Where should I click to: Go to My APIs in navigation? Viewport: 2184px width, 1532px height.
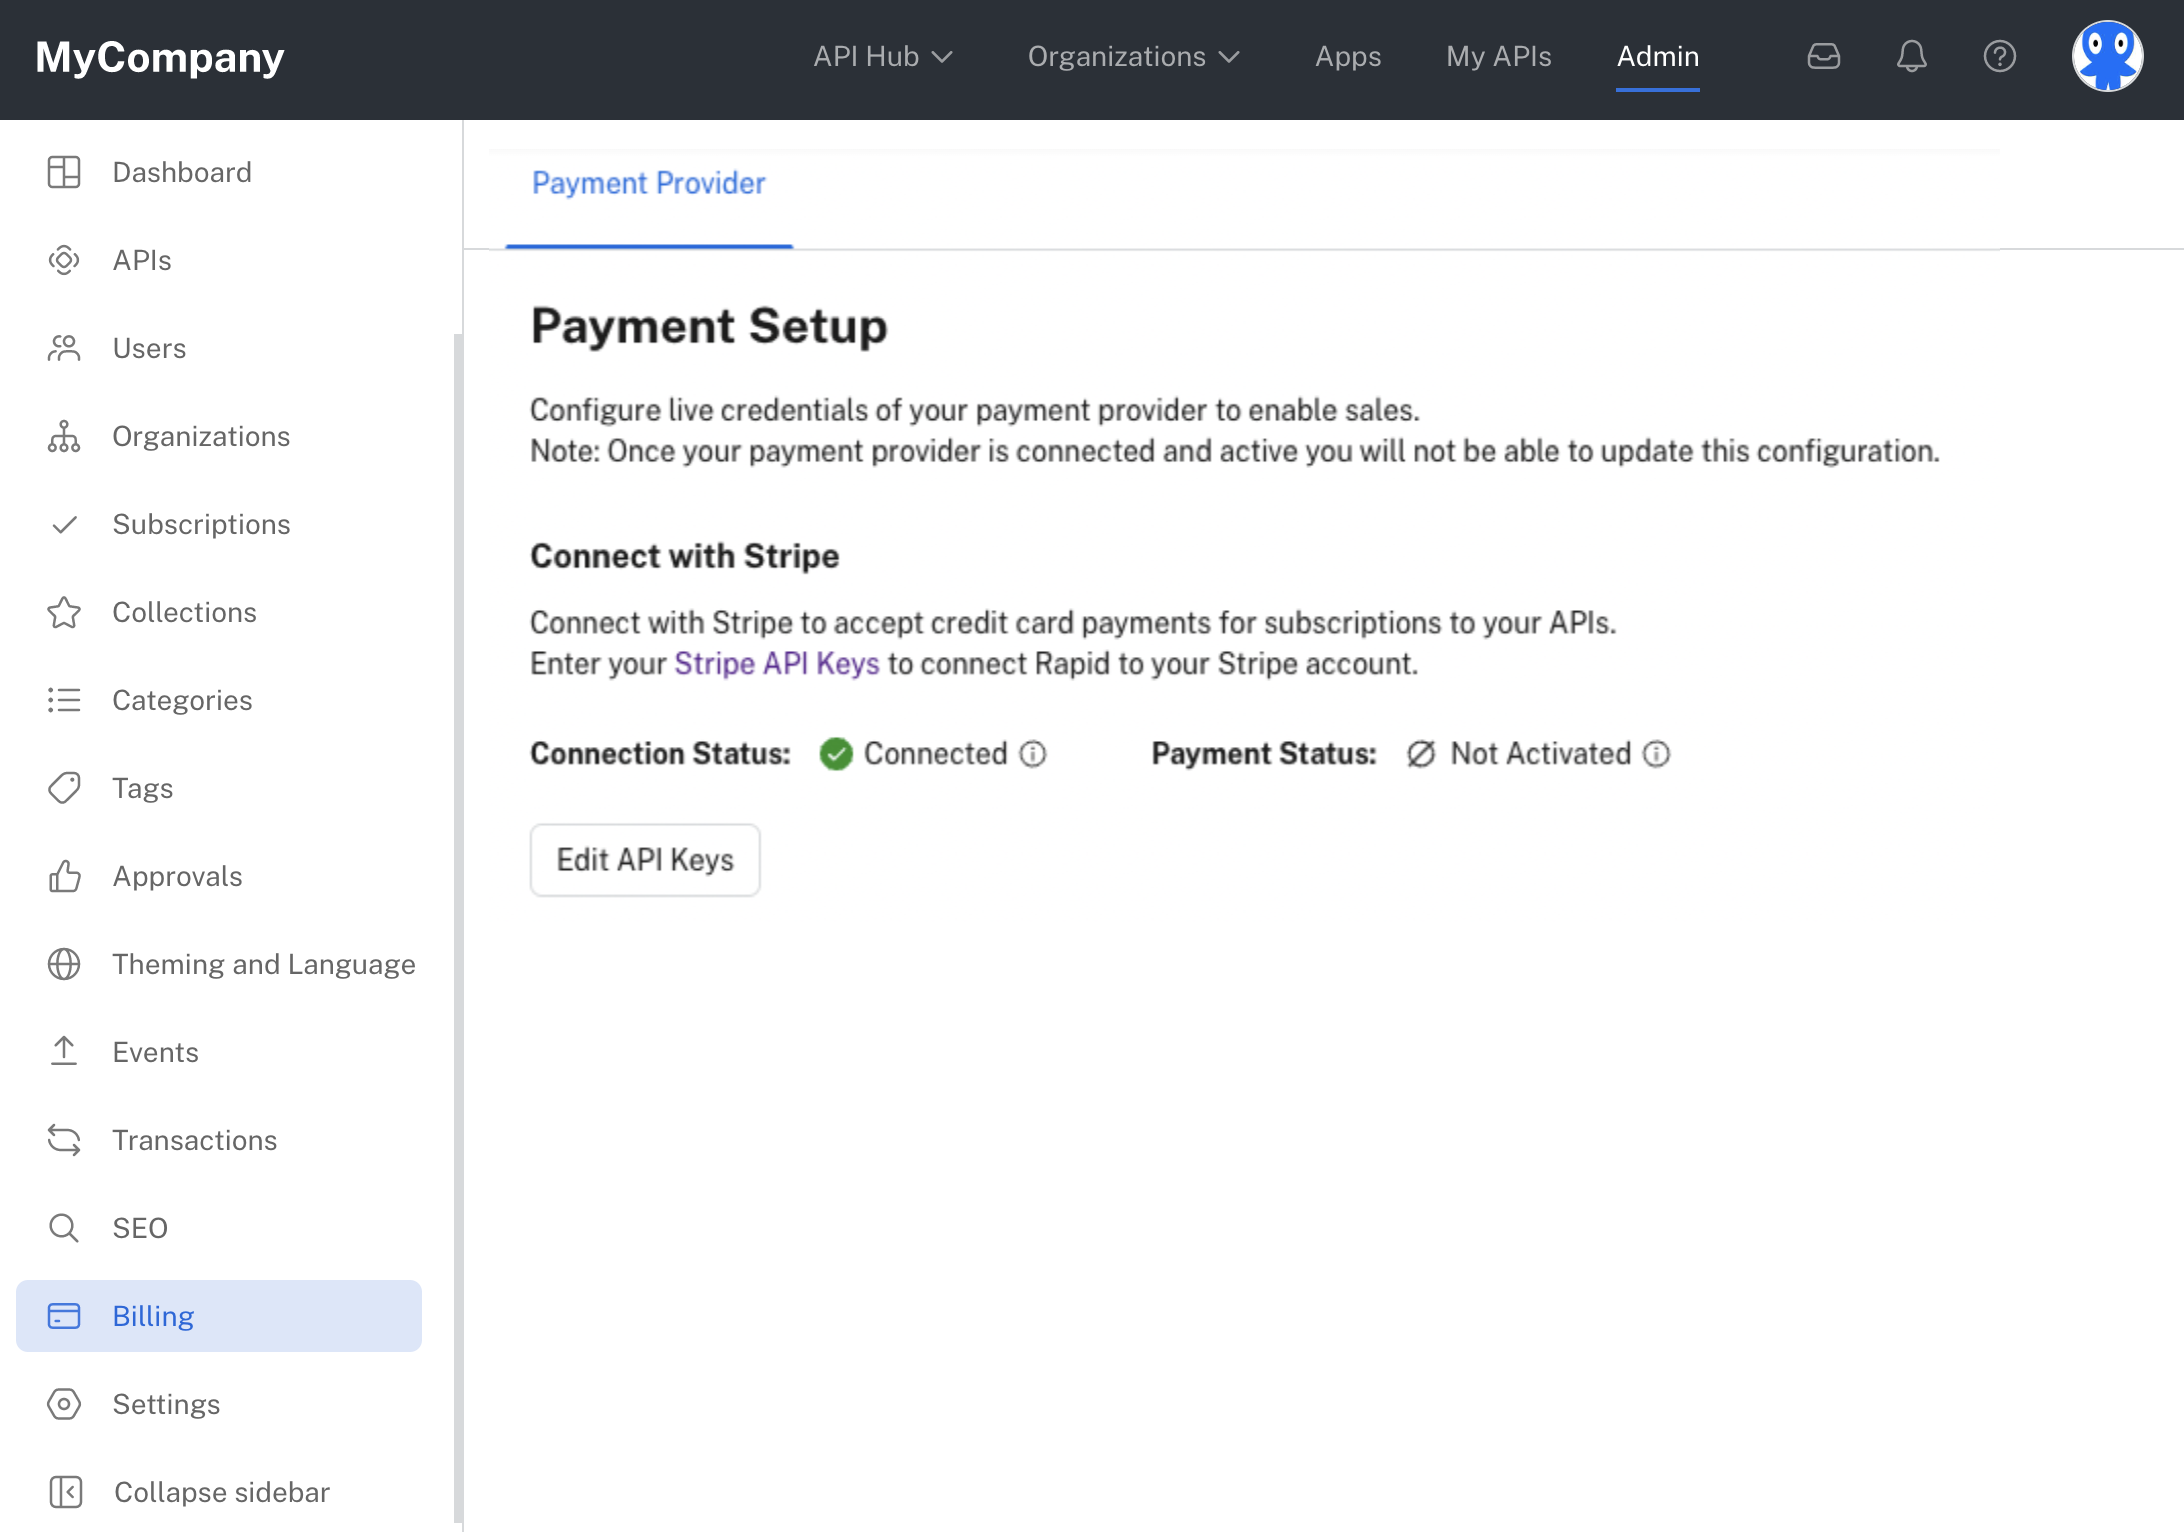(1498, 56)
